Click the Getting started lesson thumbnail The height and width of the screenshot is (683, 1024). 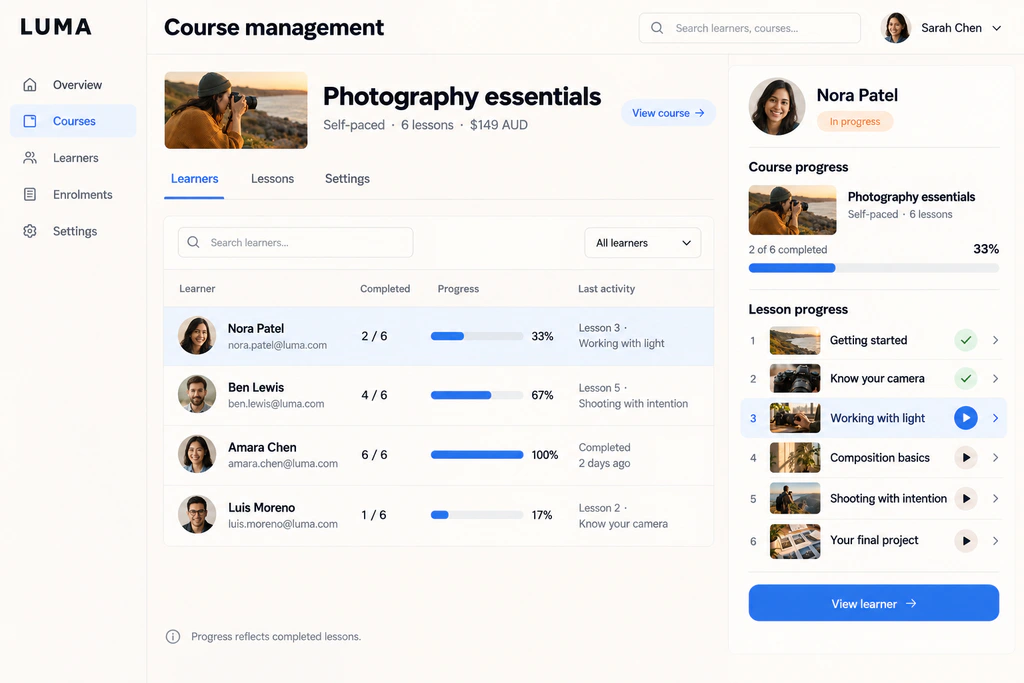[795, 340]
